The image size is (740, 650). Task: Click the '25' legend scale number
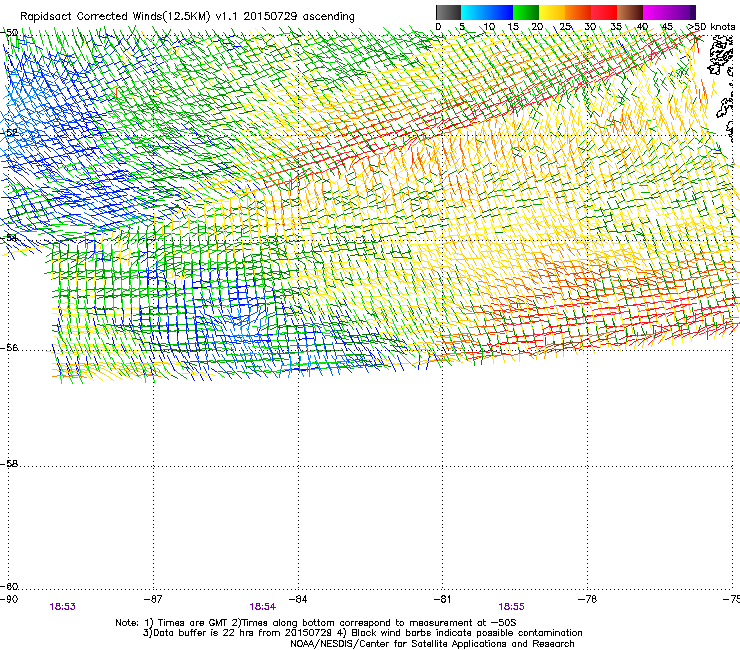point(565,26)
